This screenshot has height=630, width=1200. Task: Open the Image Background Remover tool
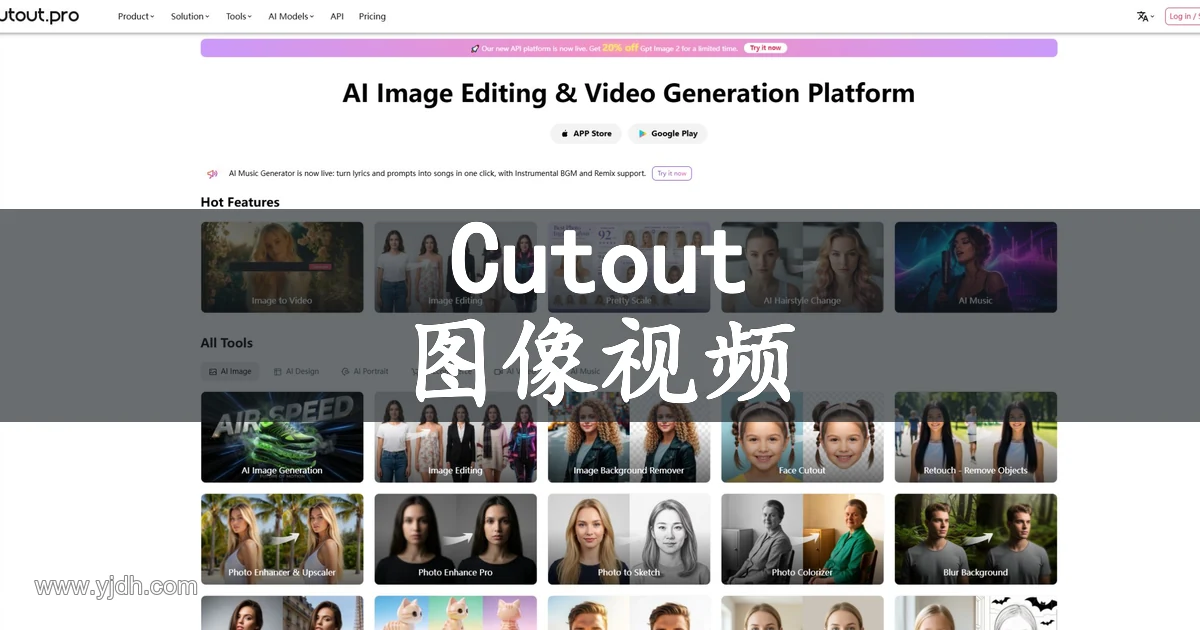(x=629, y=437)
